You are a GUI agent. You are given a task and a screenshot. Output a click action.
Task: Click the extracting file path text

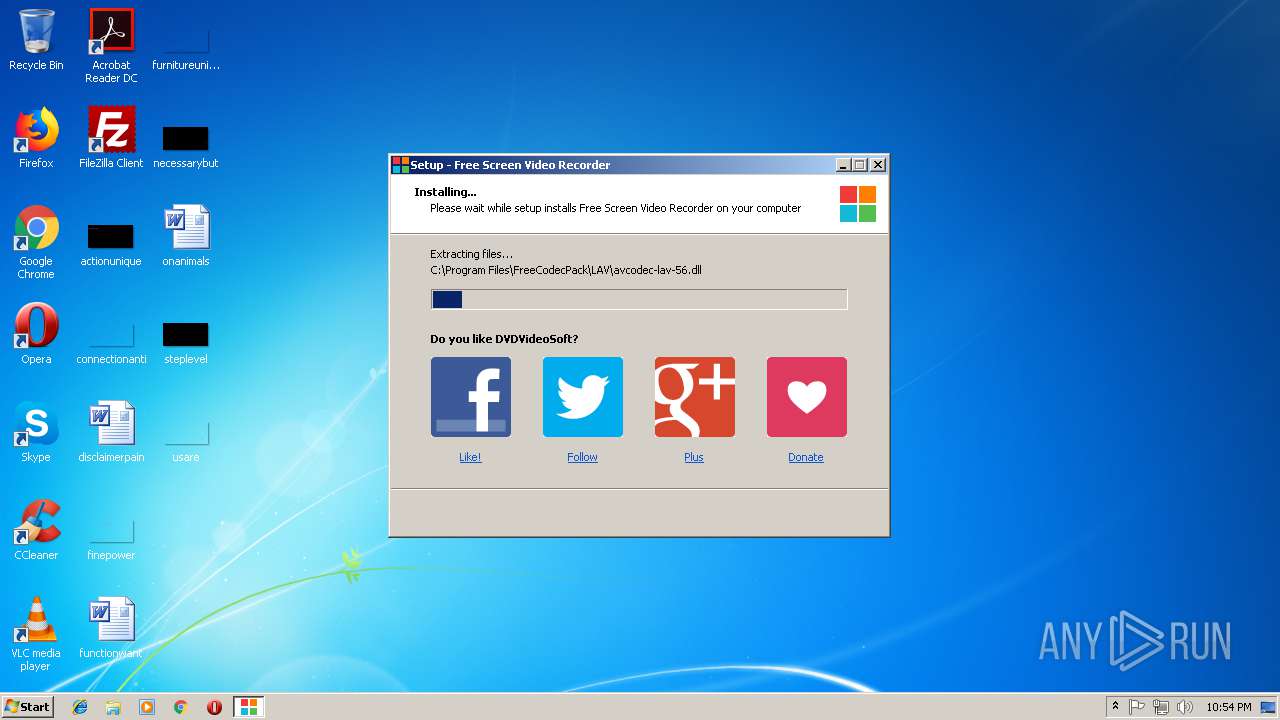pyautogui.click(x=566, y=270)
